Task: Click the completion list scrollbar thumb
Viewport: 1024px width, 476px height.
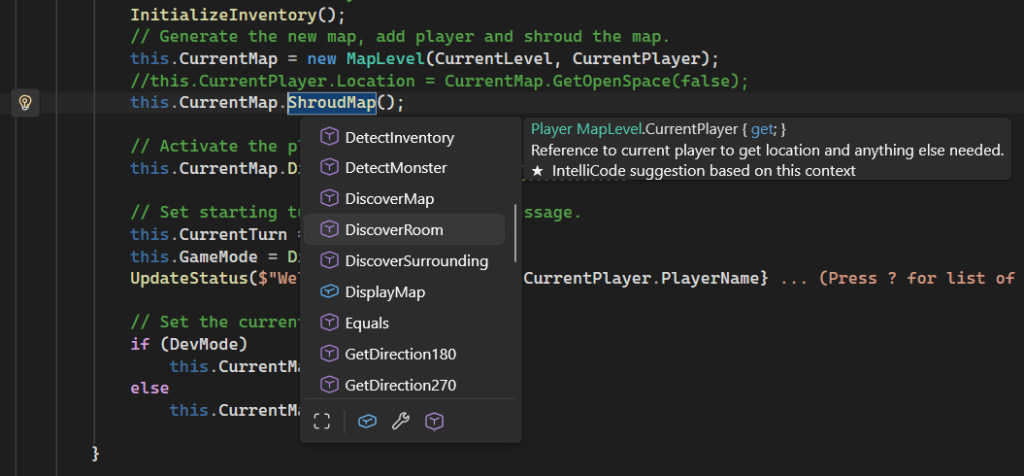Action: tap(515, 233)
